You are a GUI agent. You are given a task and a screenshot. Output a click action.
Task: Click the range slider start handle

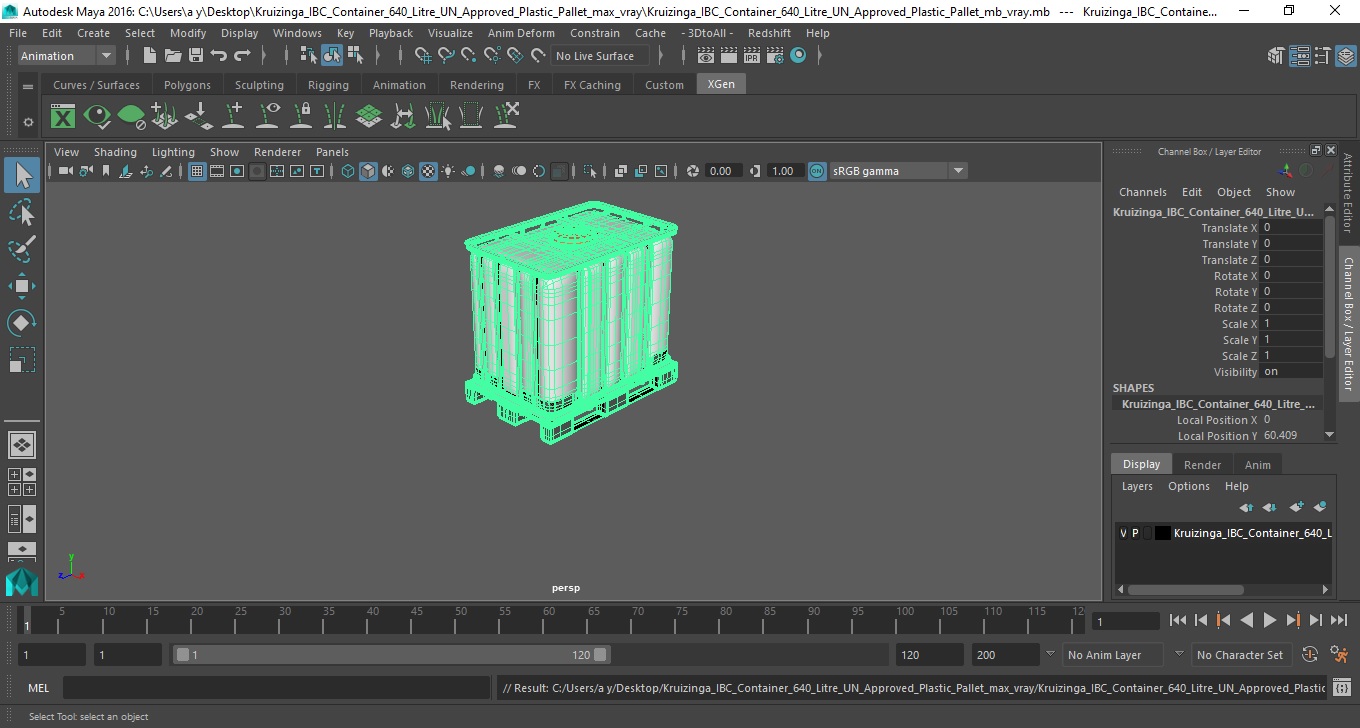[x=182, y=655]
